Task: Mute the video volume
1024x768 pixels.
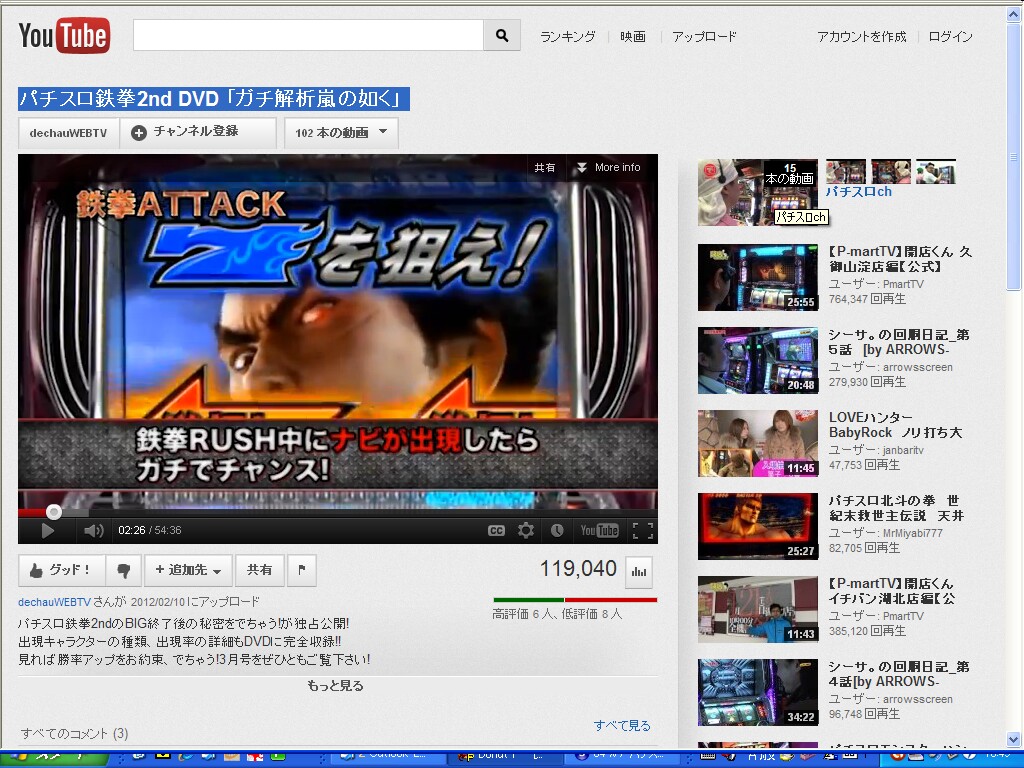Action: click(94, 530)
